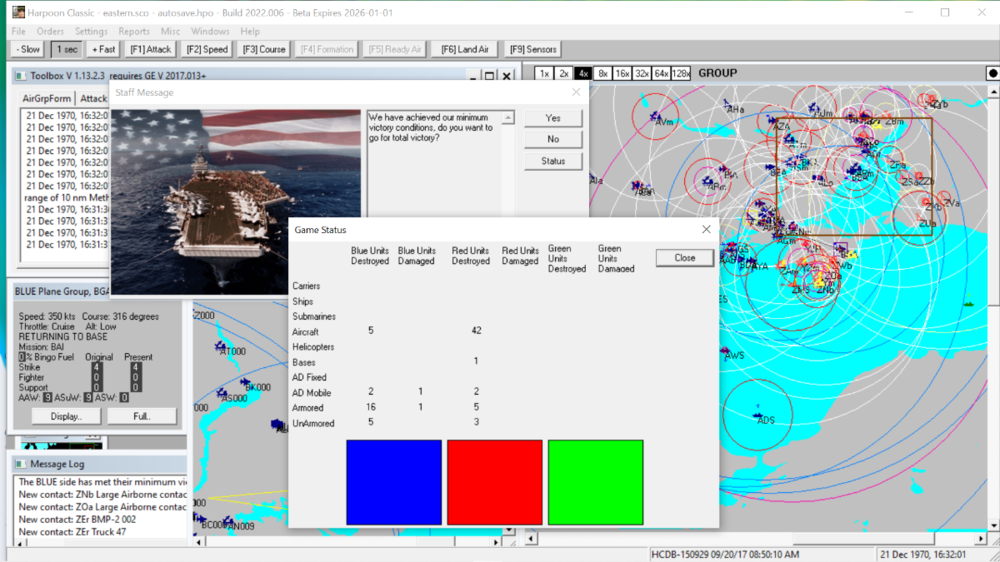This screenshot has width=1000, height=562.
Task: Click the green side color block
Action: [596, 482]
